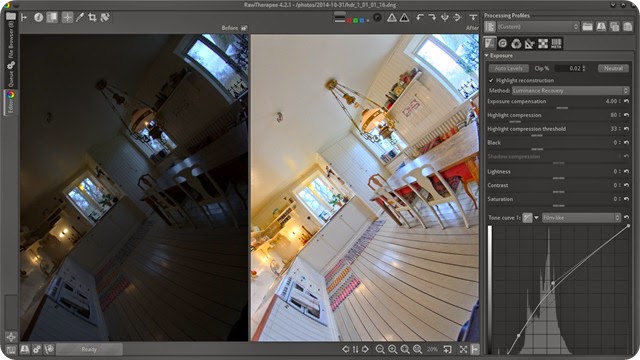Open the image info overlay icon
This screenshot has height=360, width=640.
[x=38, y=18]
